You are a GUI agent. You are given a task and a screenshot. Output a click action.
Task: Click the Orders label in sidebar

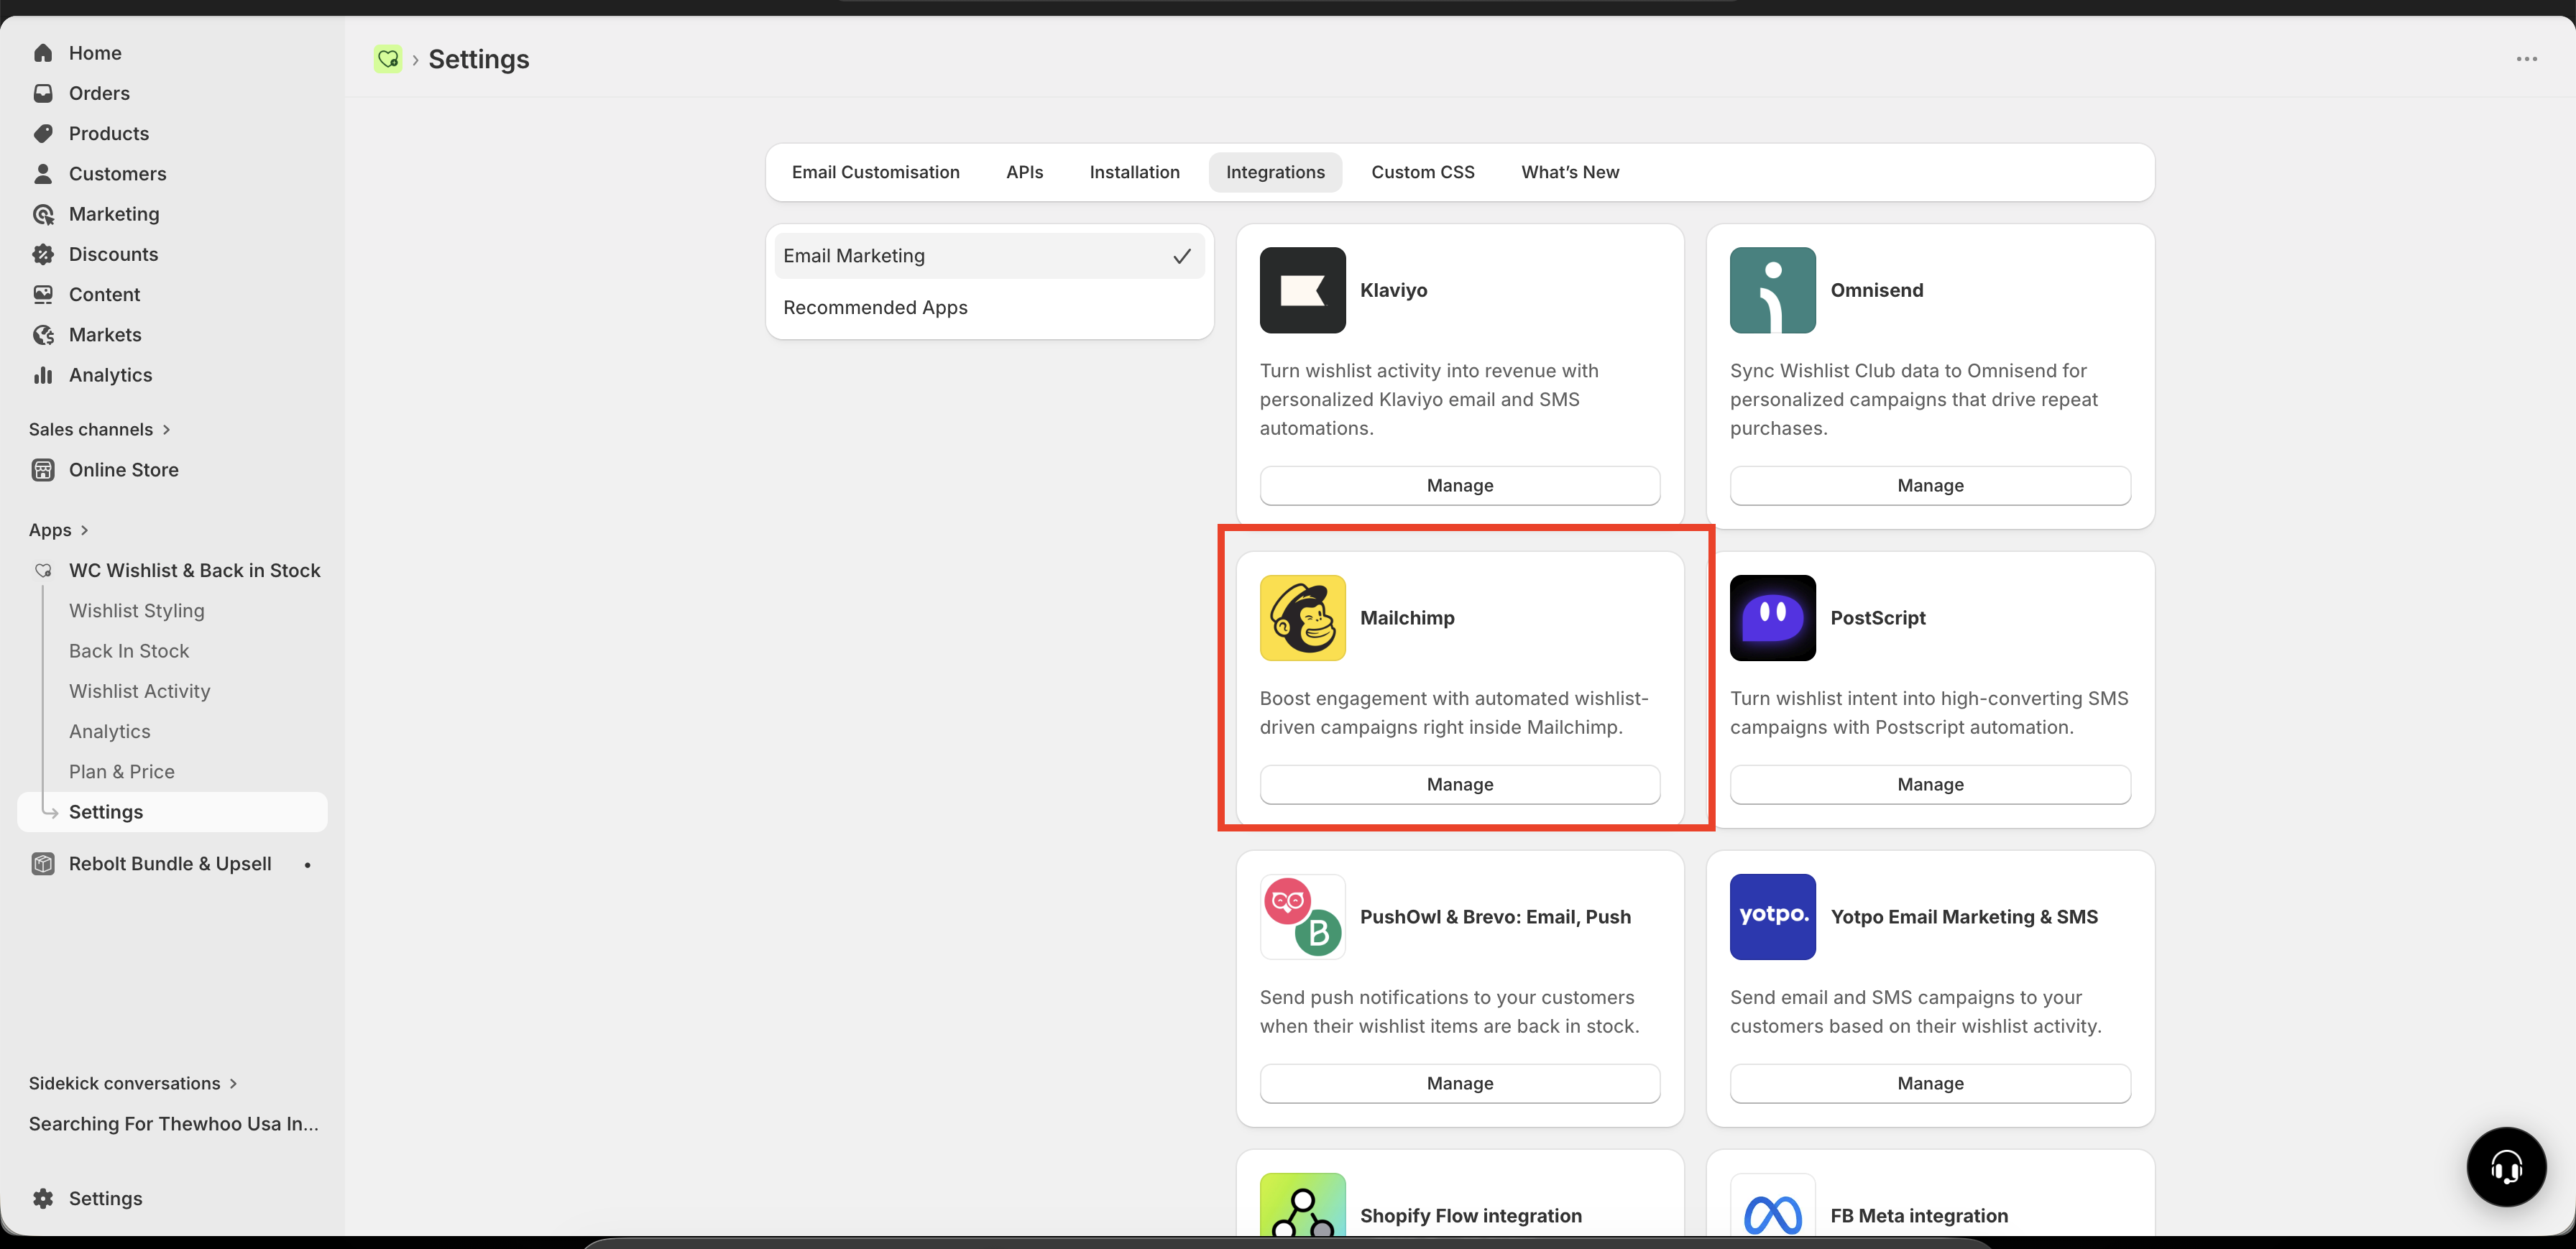click(x=99, y=93)
